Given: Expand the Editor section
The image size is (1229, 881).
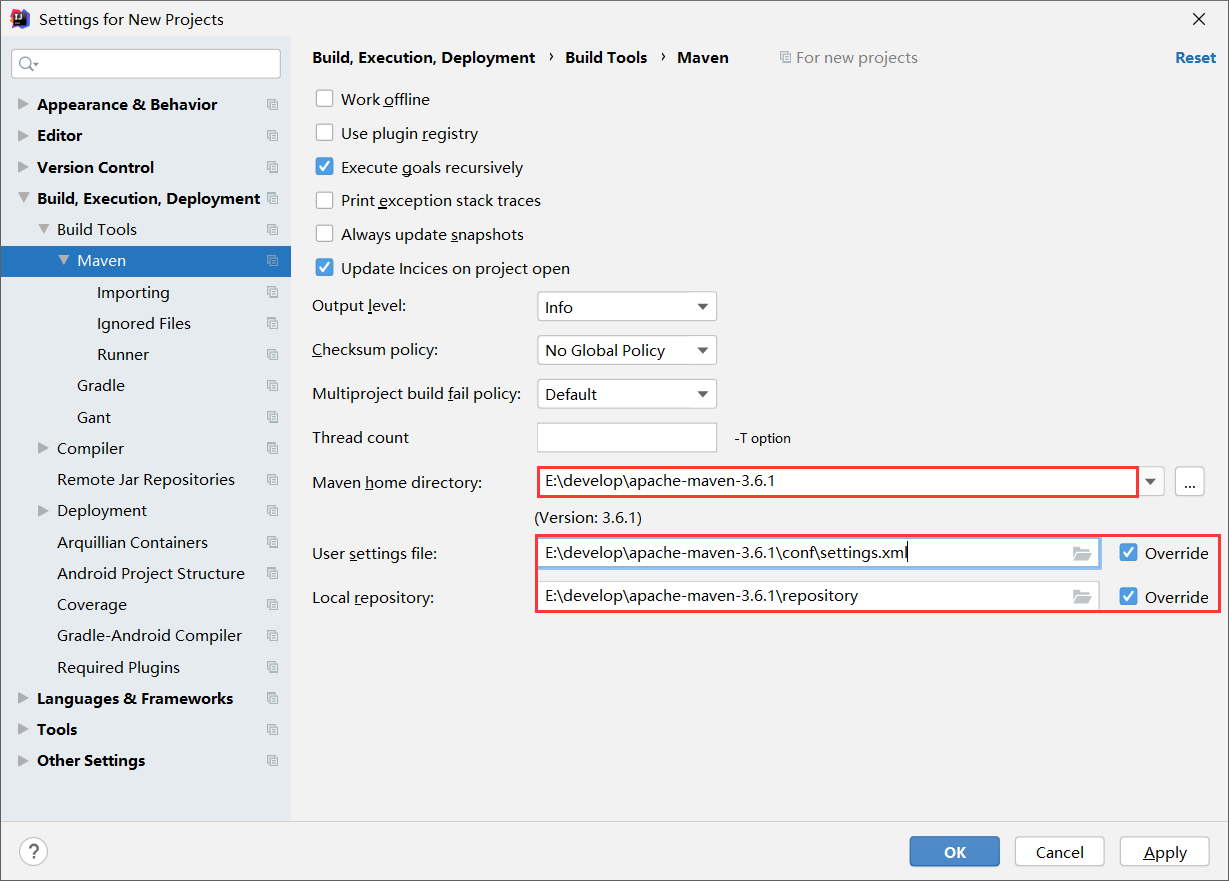Looking at the screenshot, I should tap(23, 135).
